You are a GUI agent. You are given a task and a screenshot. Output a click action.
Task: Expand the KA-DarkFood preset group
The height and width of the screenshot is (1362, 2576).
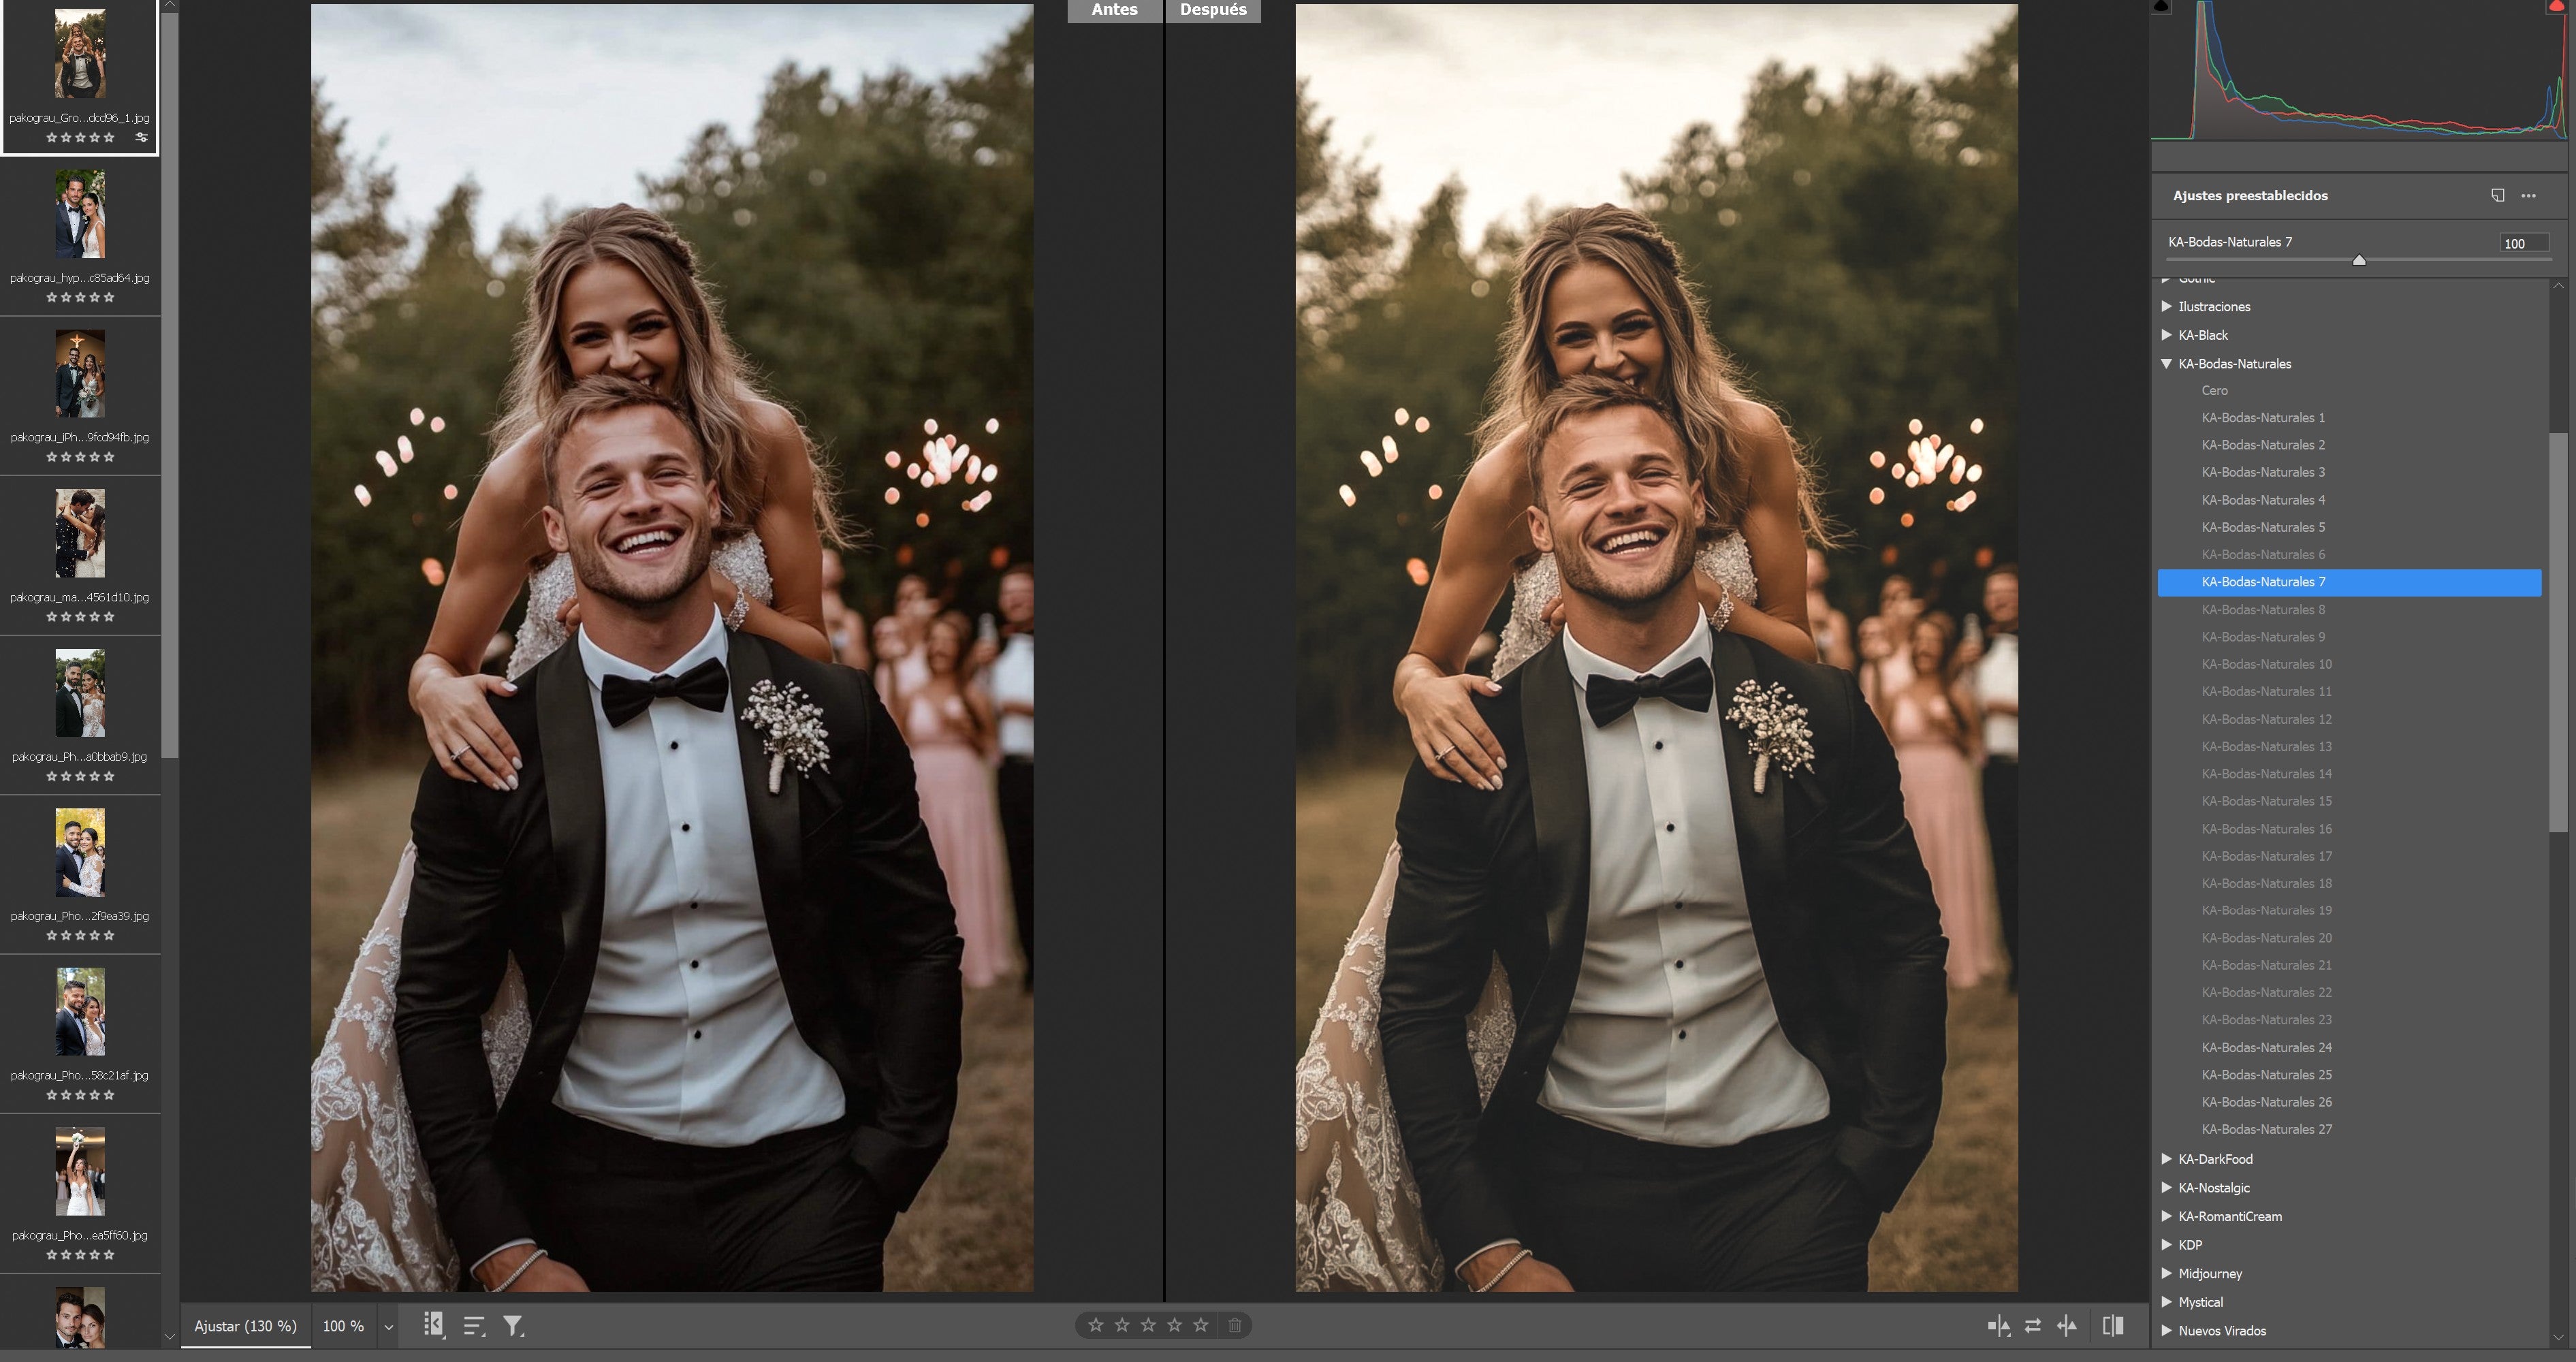click(x=2166, y=1159)
